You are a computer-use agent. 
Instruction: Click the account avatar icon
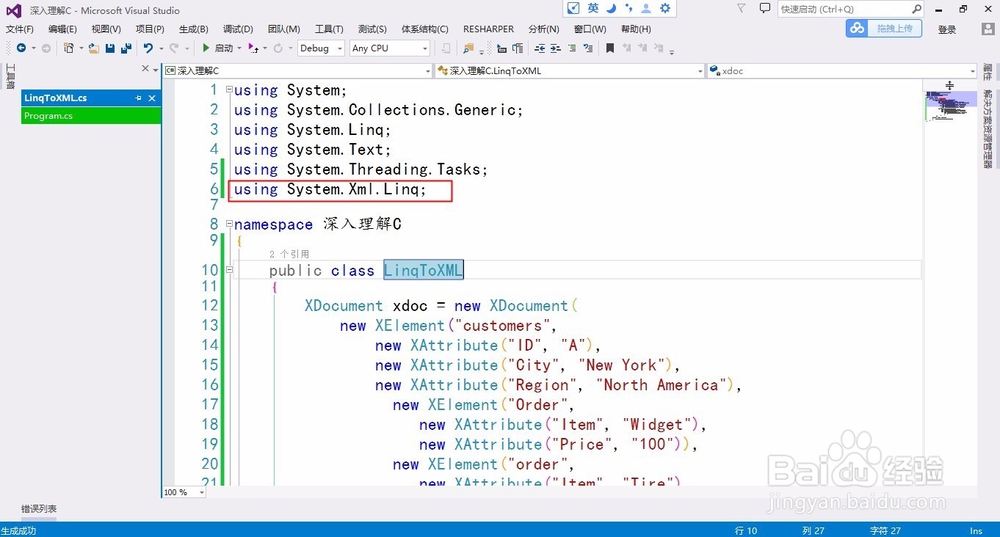coord(987,29)
